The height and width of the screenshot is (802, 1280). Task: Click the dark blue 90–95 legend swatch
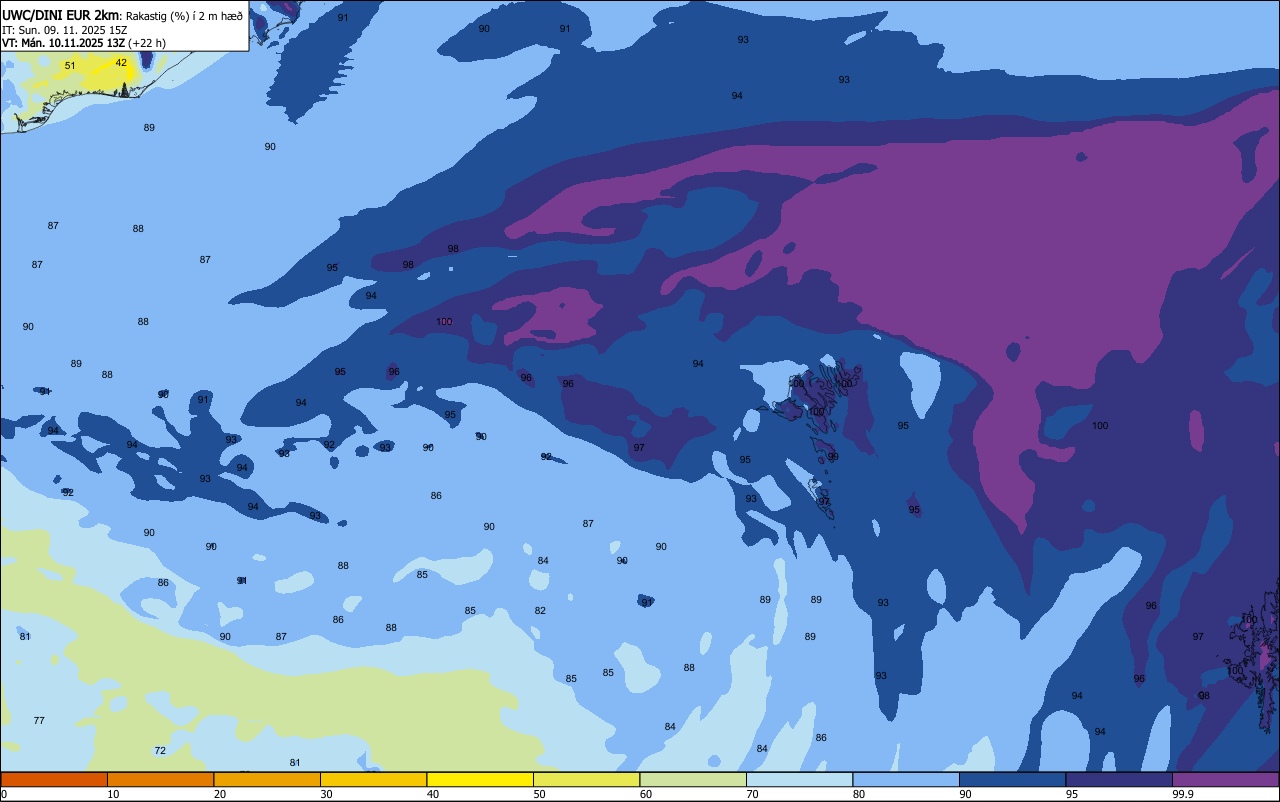pos(1012,779)
